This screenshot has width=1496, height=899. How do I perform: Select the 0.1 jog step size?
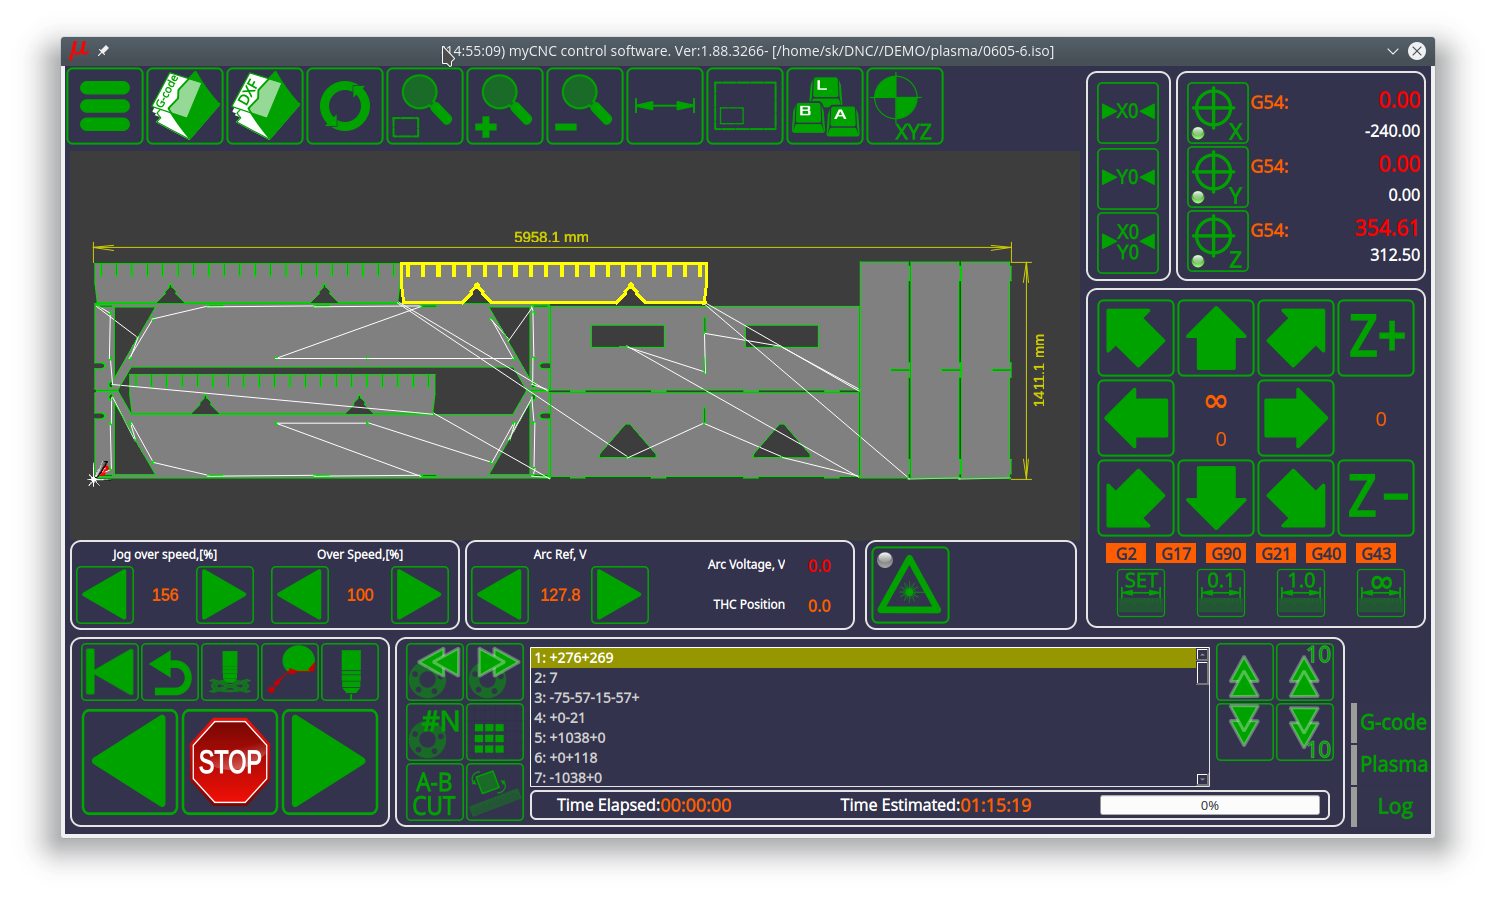point(1221,592)
